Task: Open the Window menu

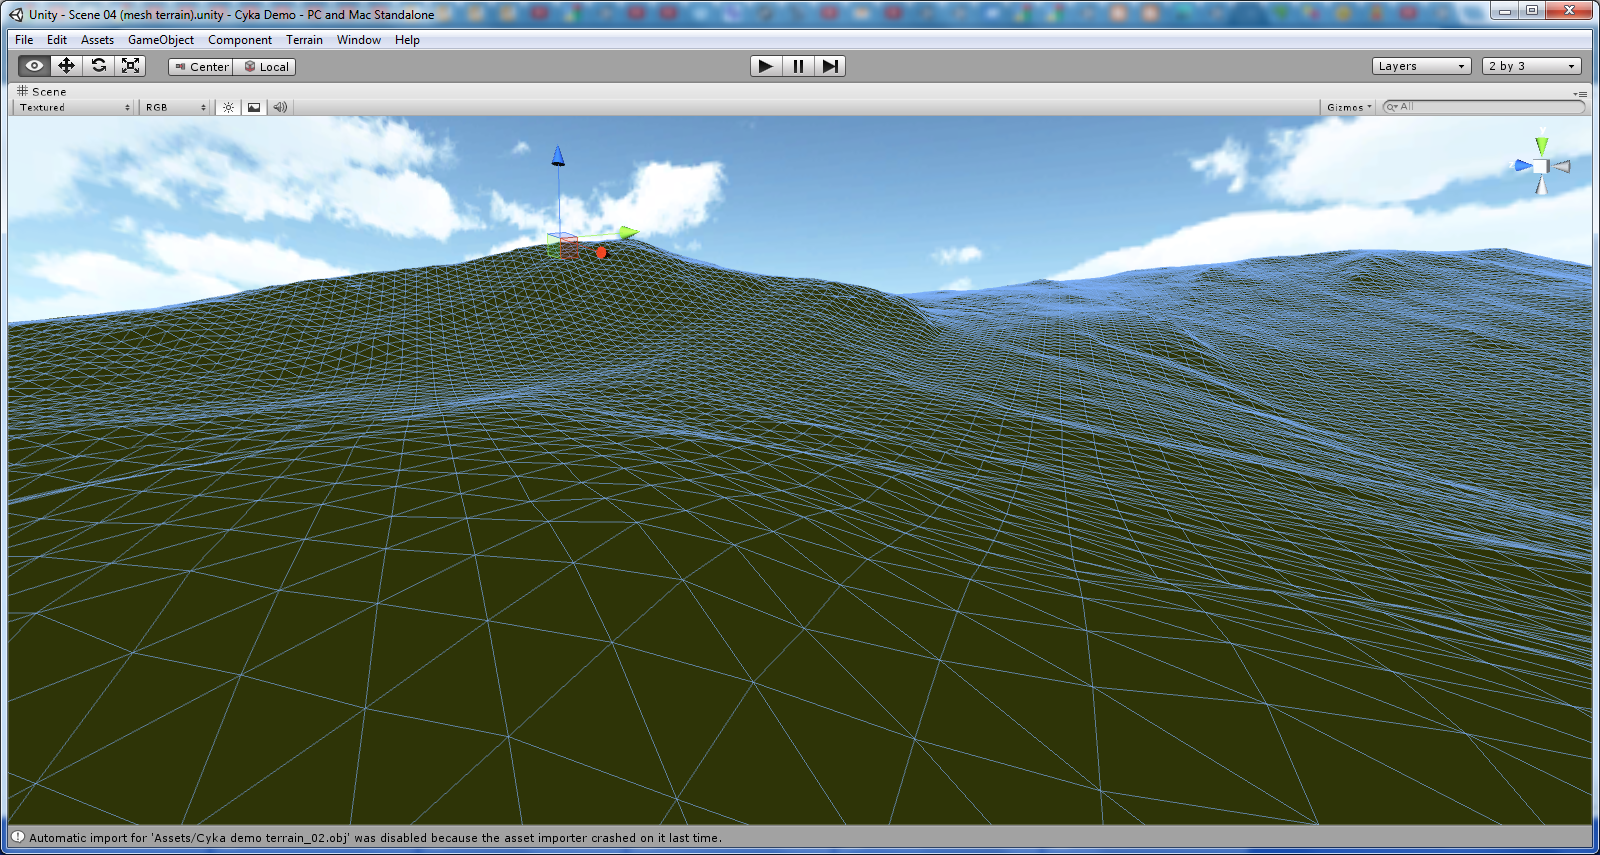Action: (359, 40)
